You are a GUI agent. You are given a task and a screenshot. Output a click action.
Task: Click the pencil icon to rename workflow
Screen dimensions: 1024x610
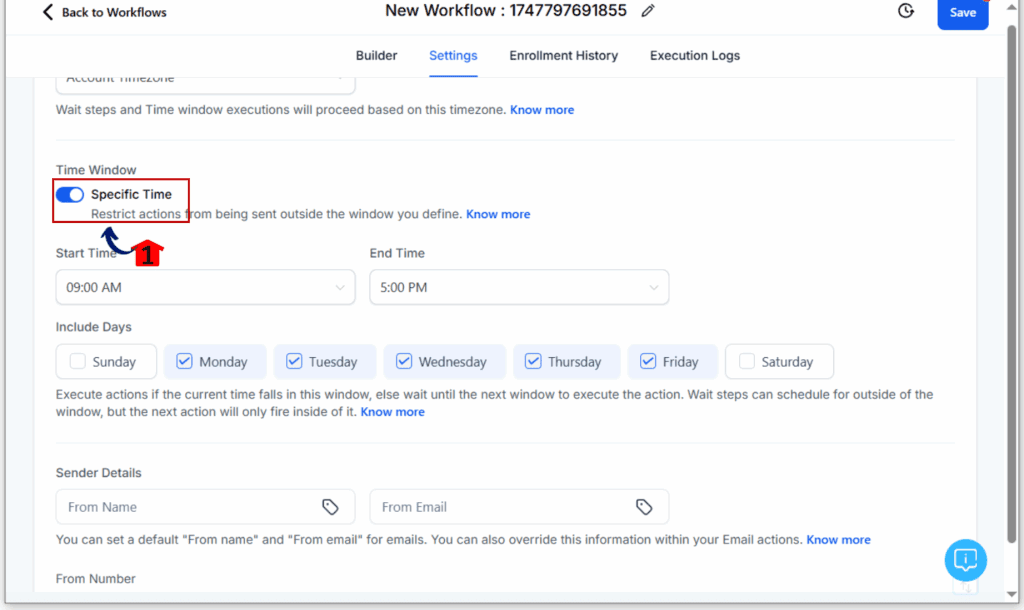(648, 11)
